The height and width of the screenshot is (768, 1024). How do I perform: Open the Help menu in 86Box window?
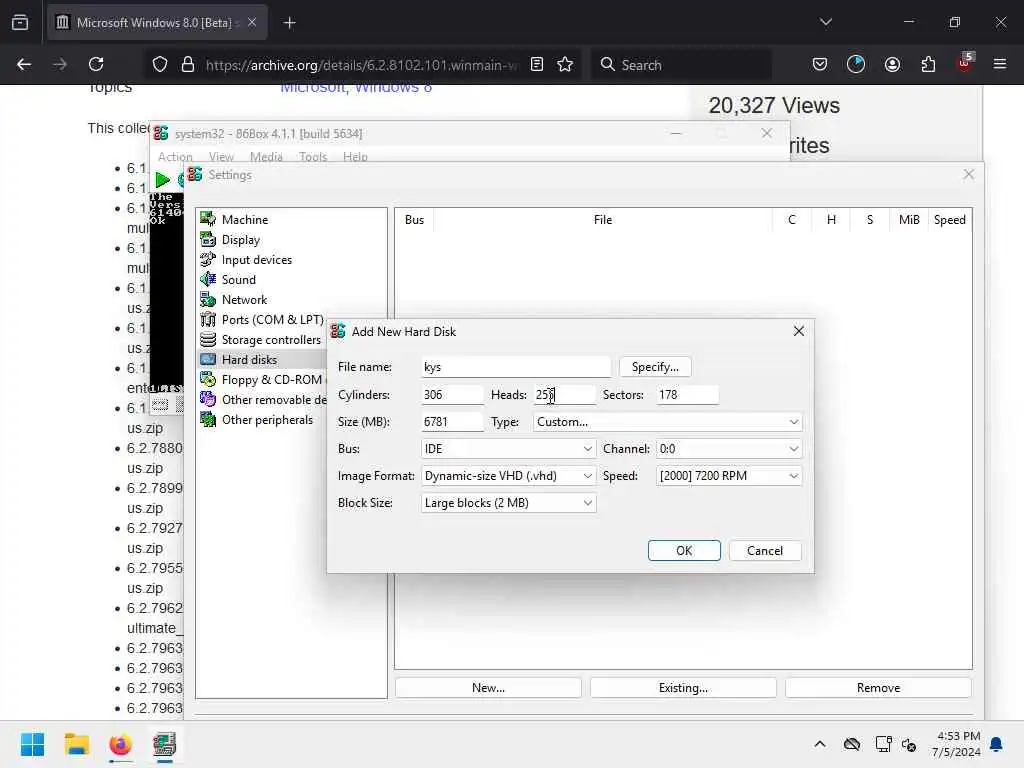pos(355,157)
